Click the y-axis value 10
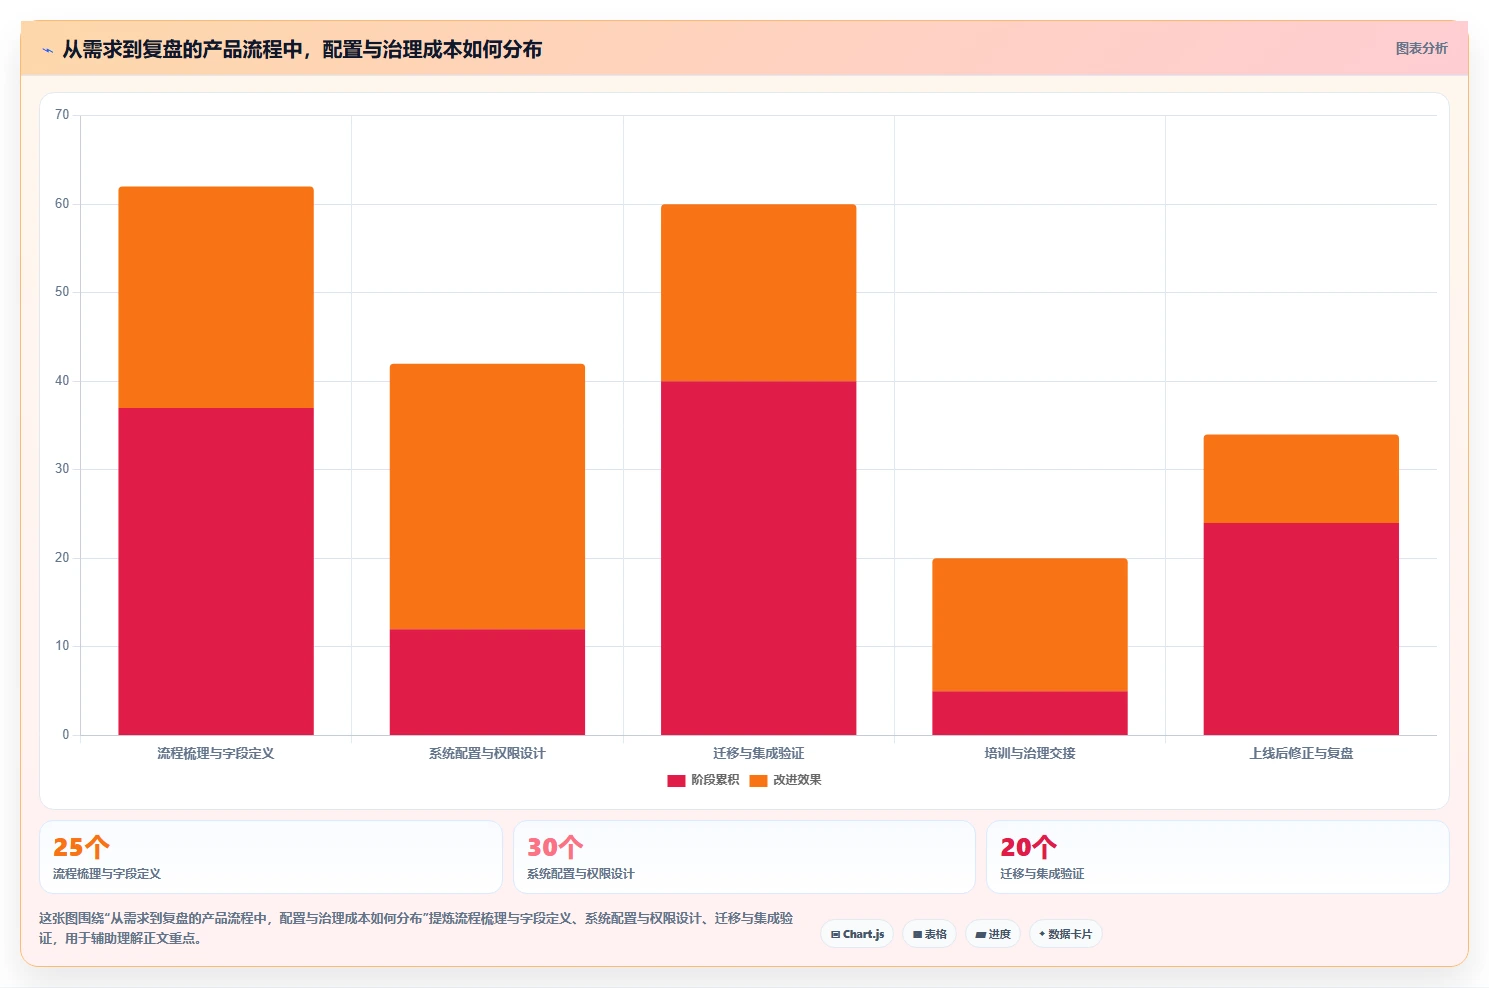1489x988 pixels. click(x=62, y=646)
